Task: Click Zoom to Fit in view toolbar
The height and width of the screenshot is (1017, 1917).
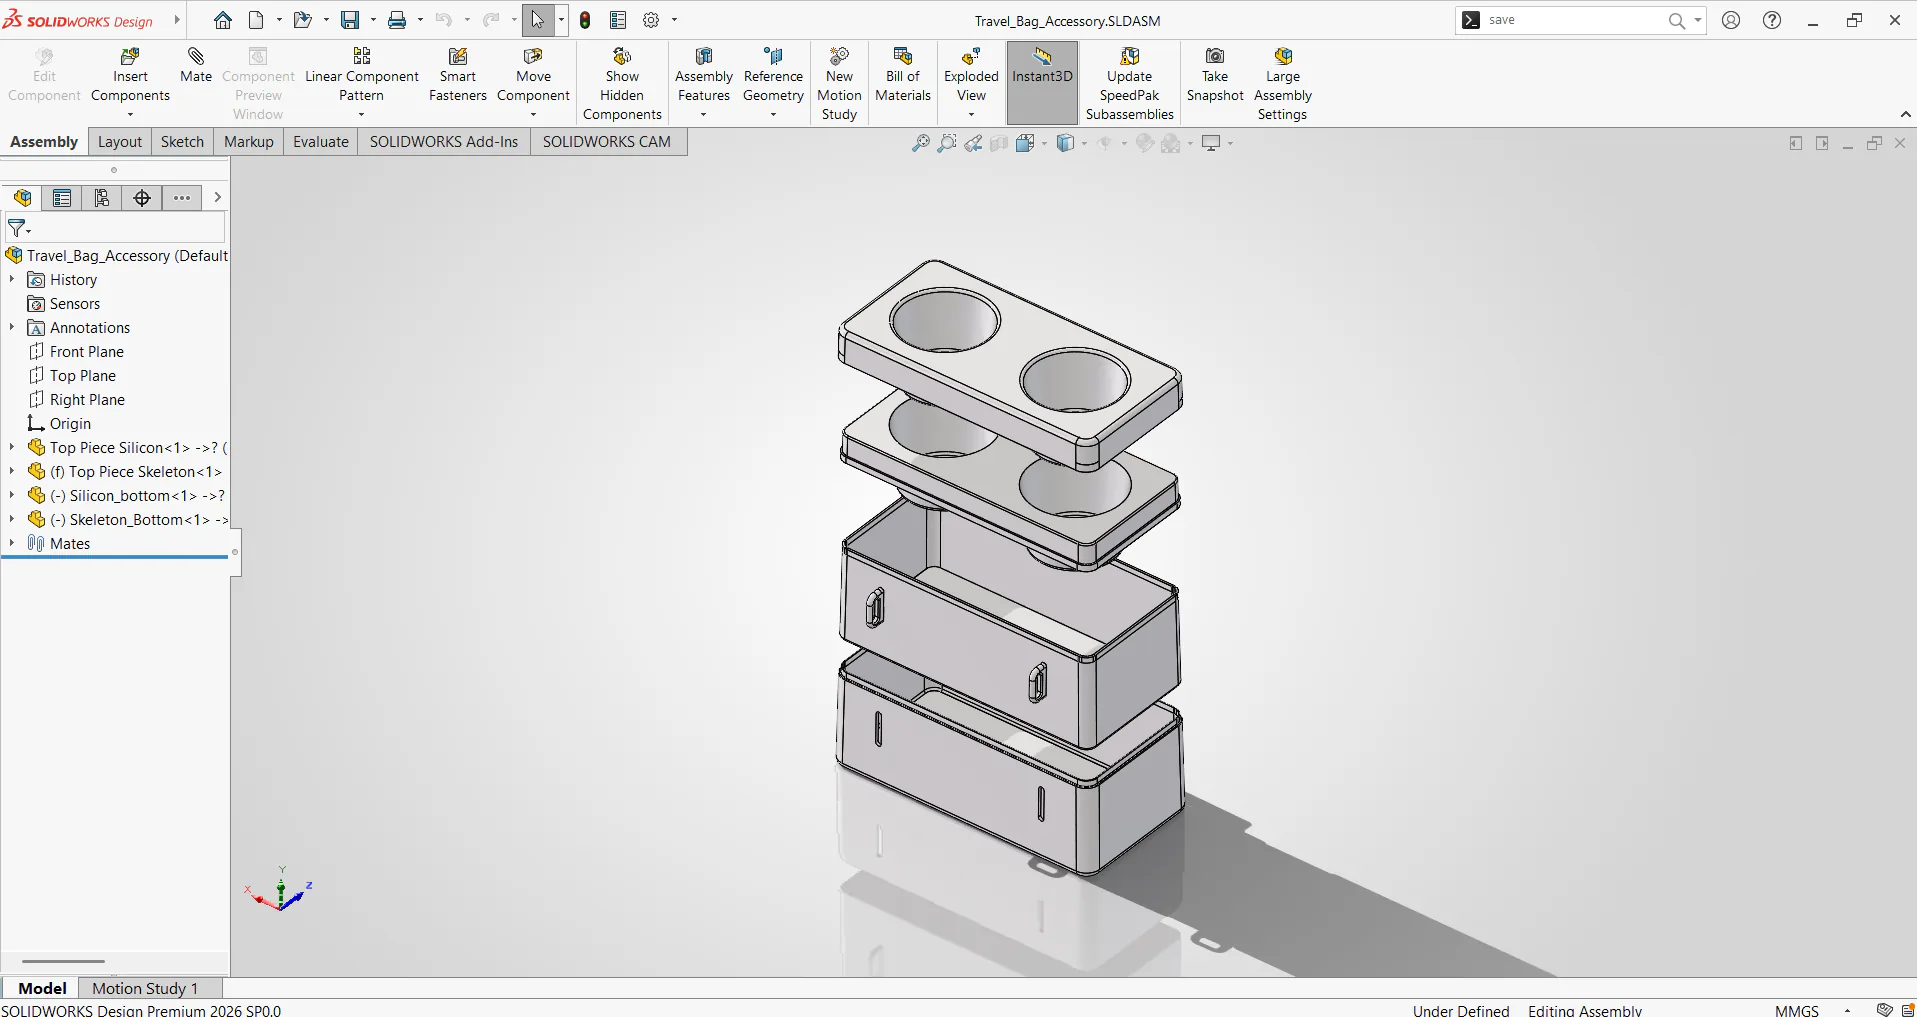Action: point(921,144)
